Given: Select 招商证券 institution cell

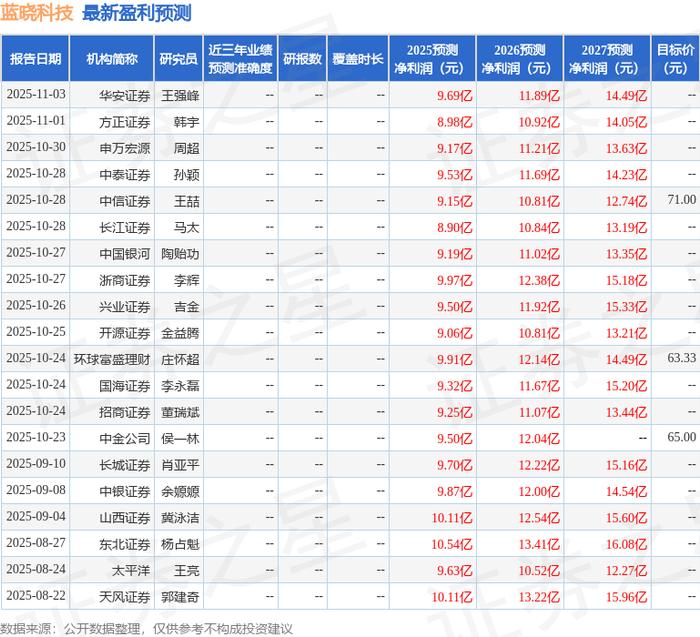Looking at the screenshot, I should [x=125, y=412].
